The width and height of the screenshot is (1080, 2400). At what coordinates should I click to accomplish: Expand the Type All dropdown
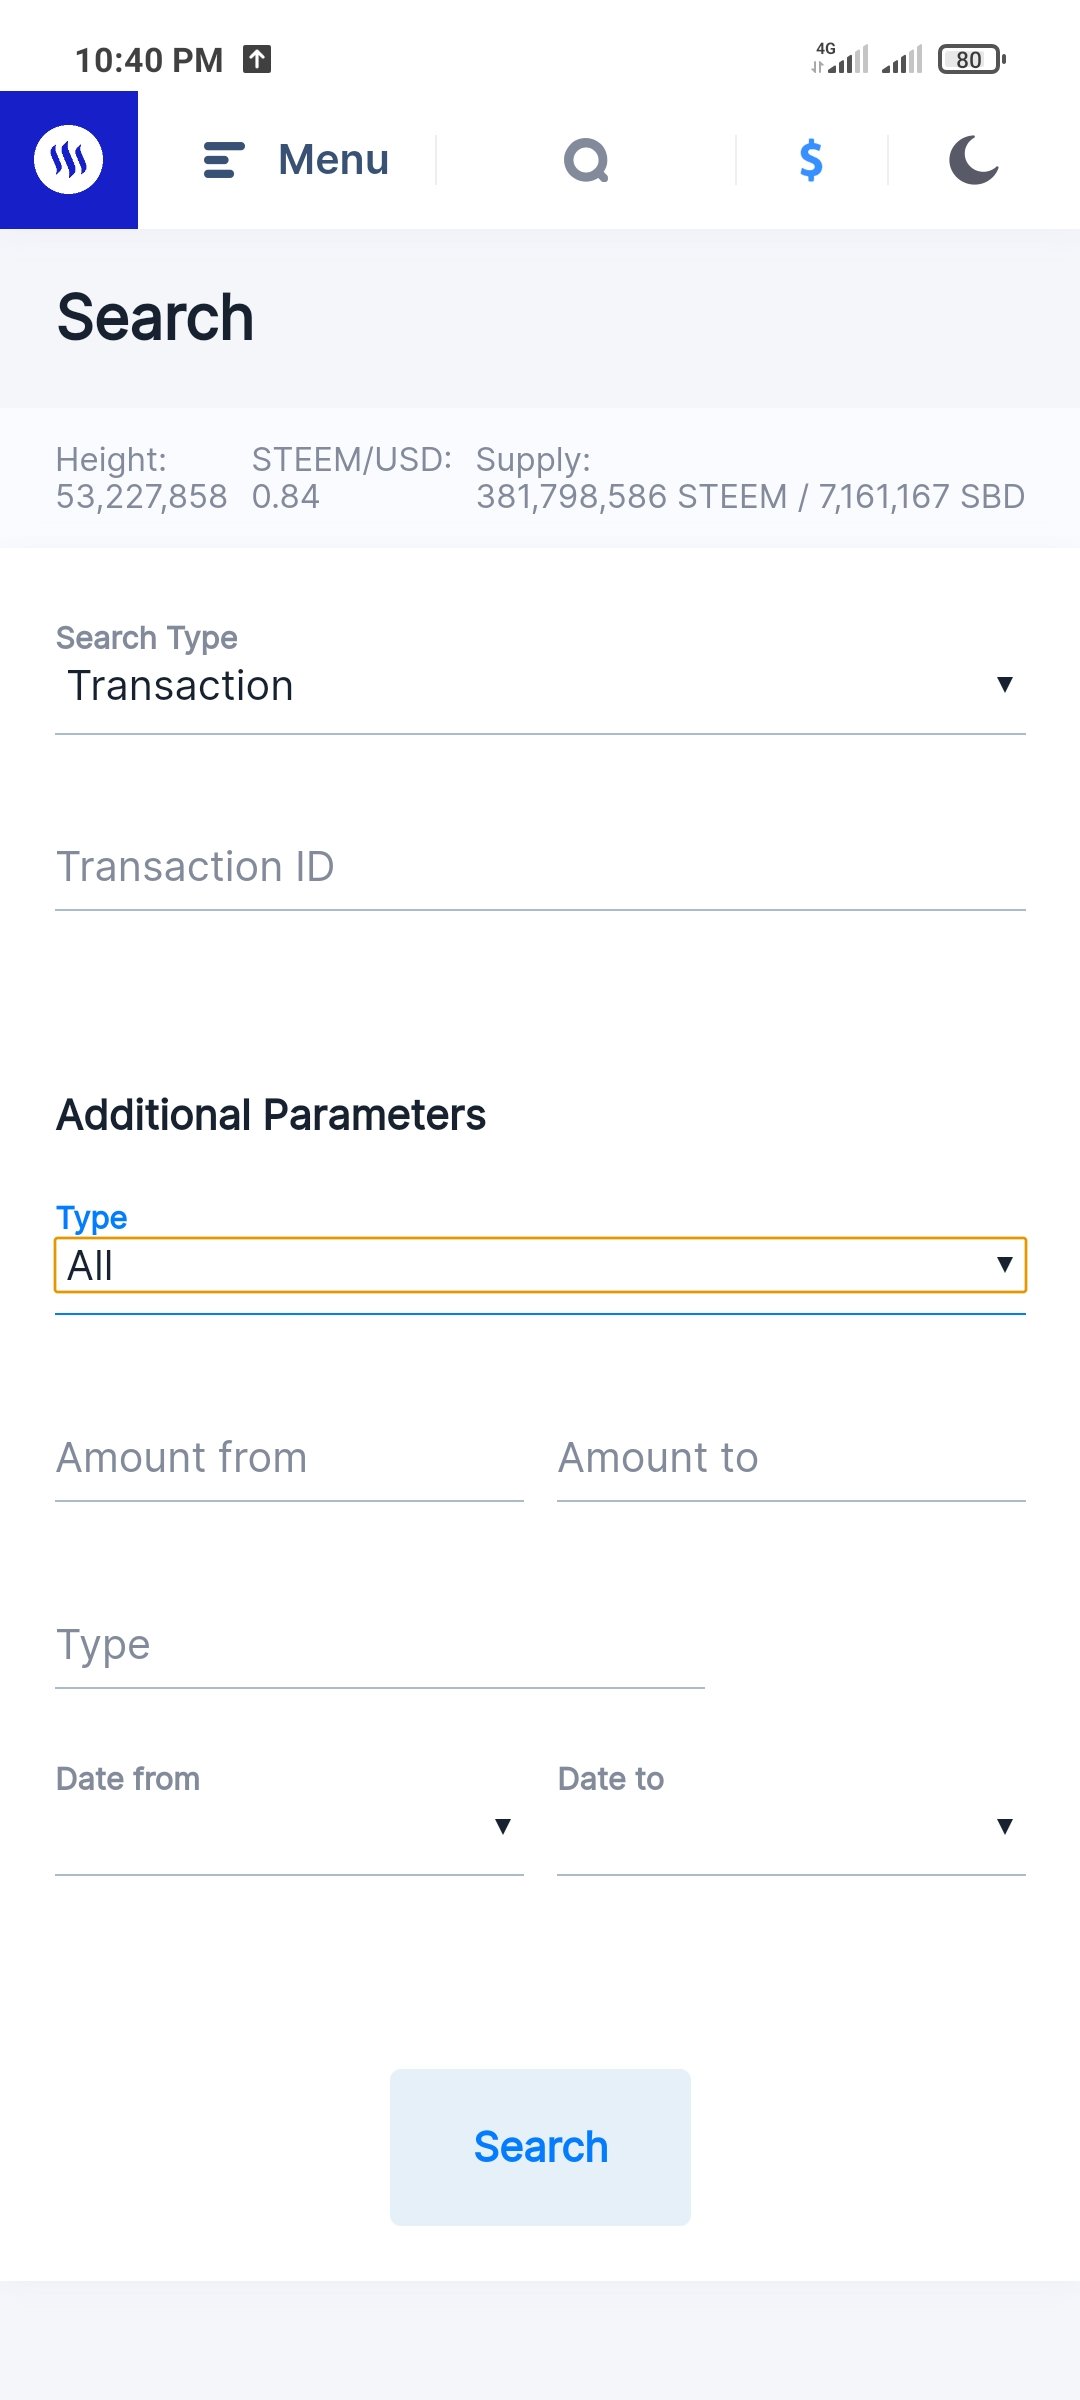tap(540, 1266)
